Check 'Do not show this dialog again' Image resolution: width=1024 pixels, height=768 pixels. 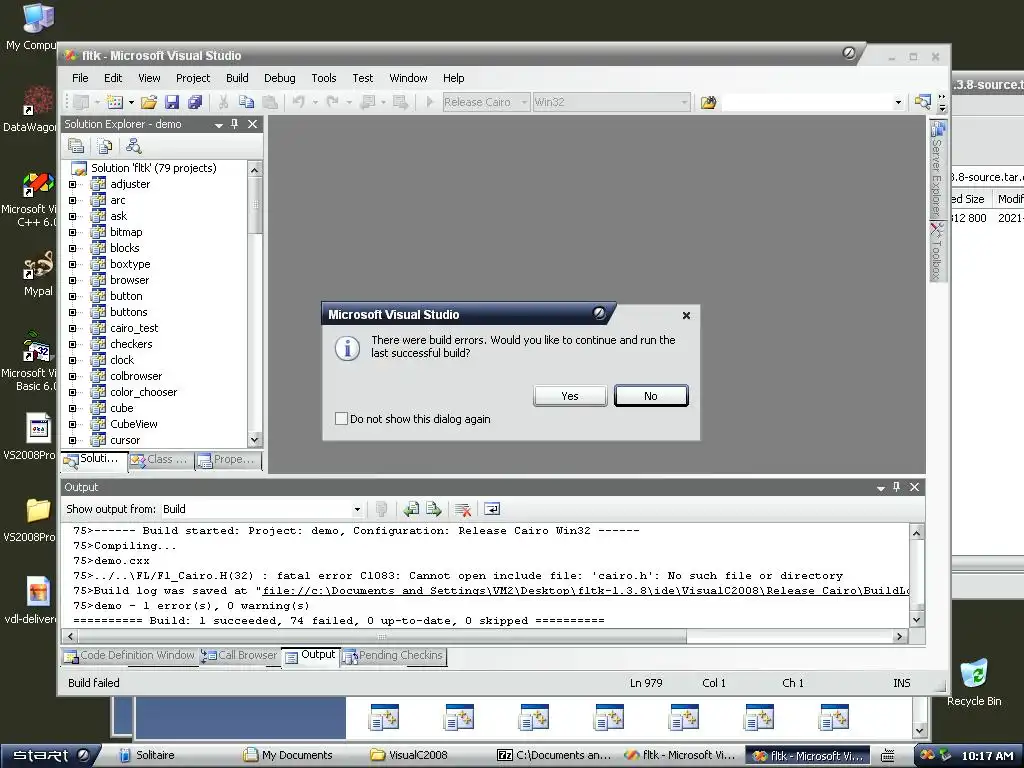[341, 419]
